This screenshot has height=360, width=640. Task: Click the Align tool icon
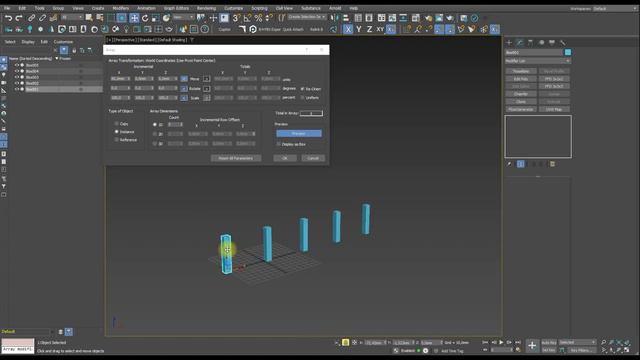coord(346,18)
